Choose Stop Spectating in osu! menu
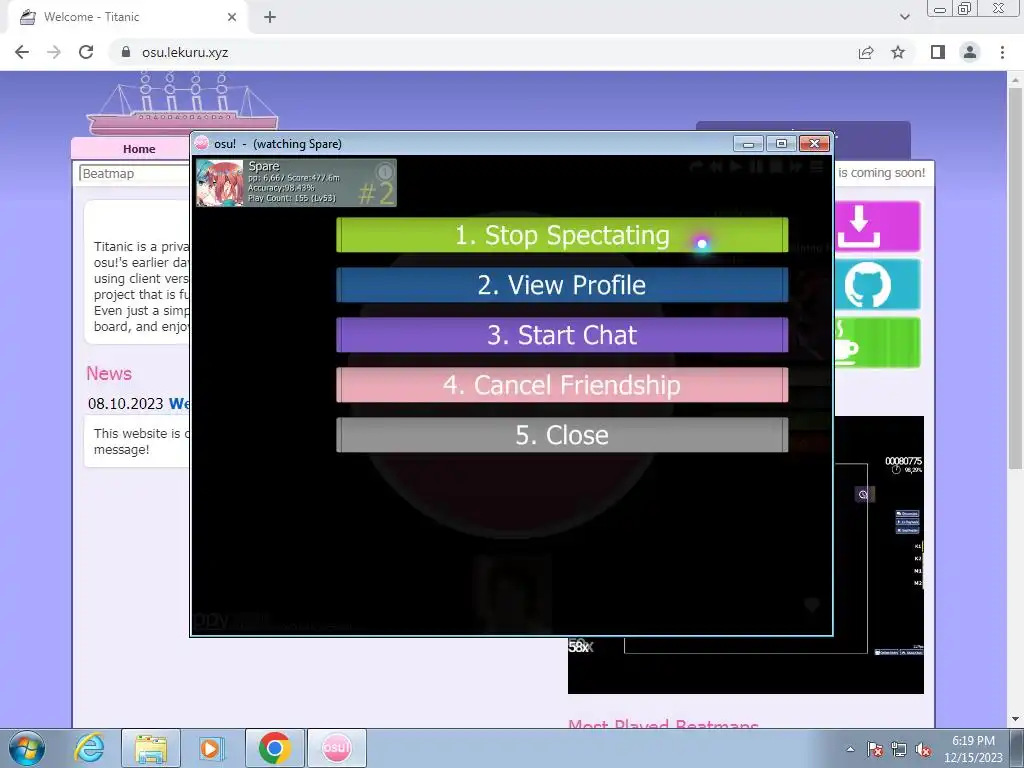Viewport: 1024px width, 768px height. pyautogui.click(x=562, y=235)
